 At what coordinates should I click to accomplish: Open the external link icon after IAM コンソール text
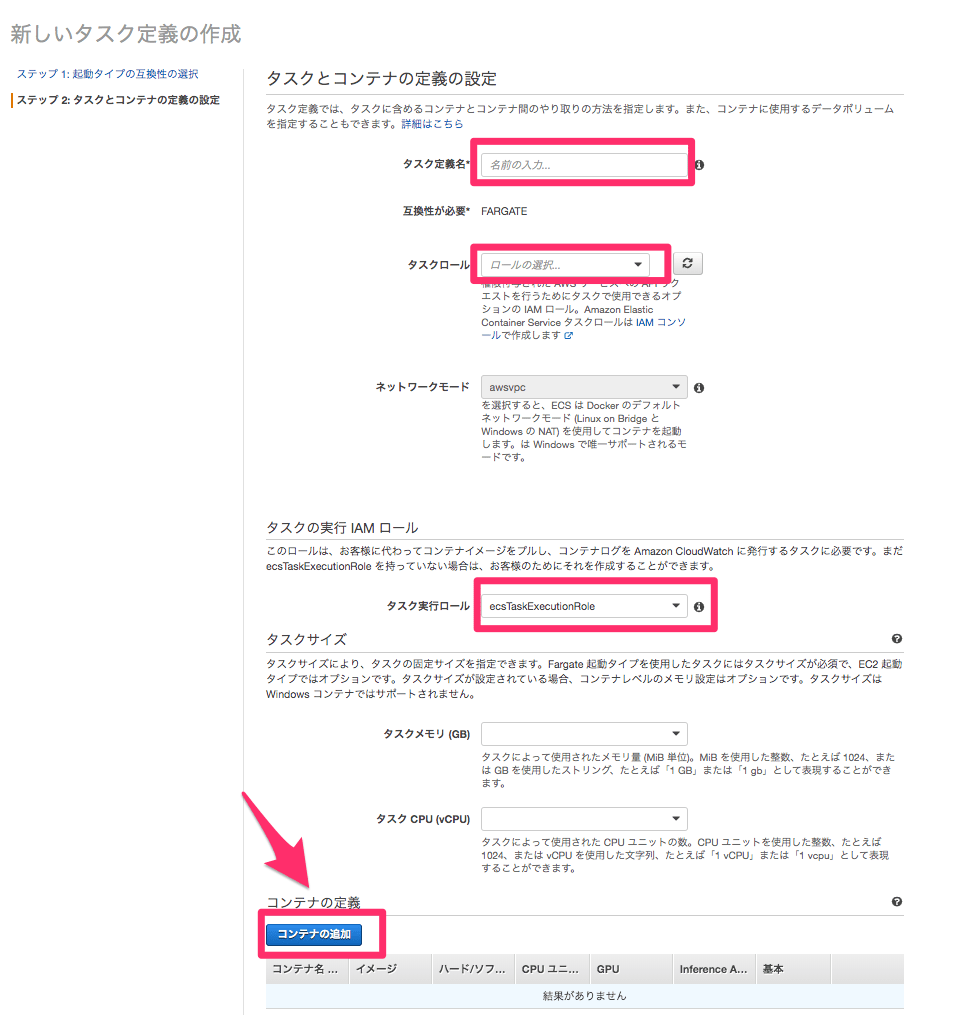coord(569,336)
